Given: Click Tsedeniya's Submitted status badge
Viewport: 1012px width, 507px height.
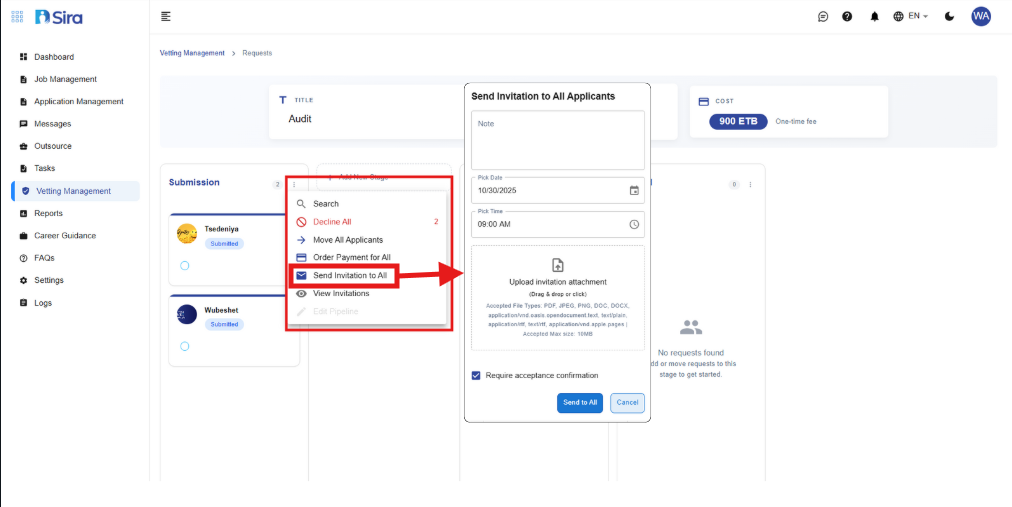Looking at the screenshot, I should tap(224, 244).
